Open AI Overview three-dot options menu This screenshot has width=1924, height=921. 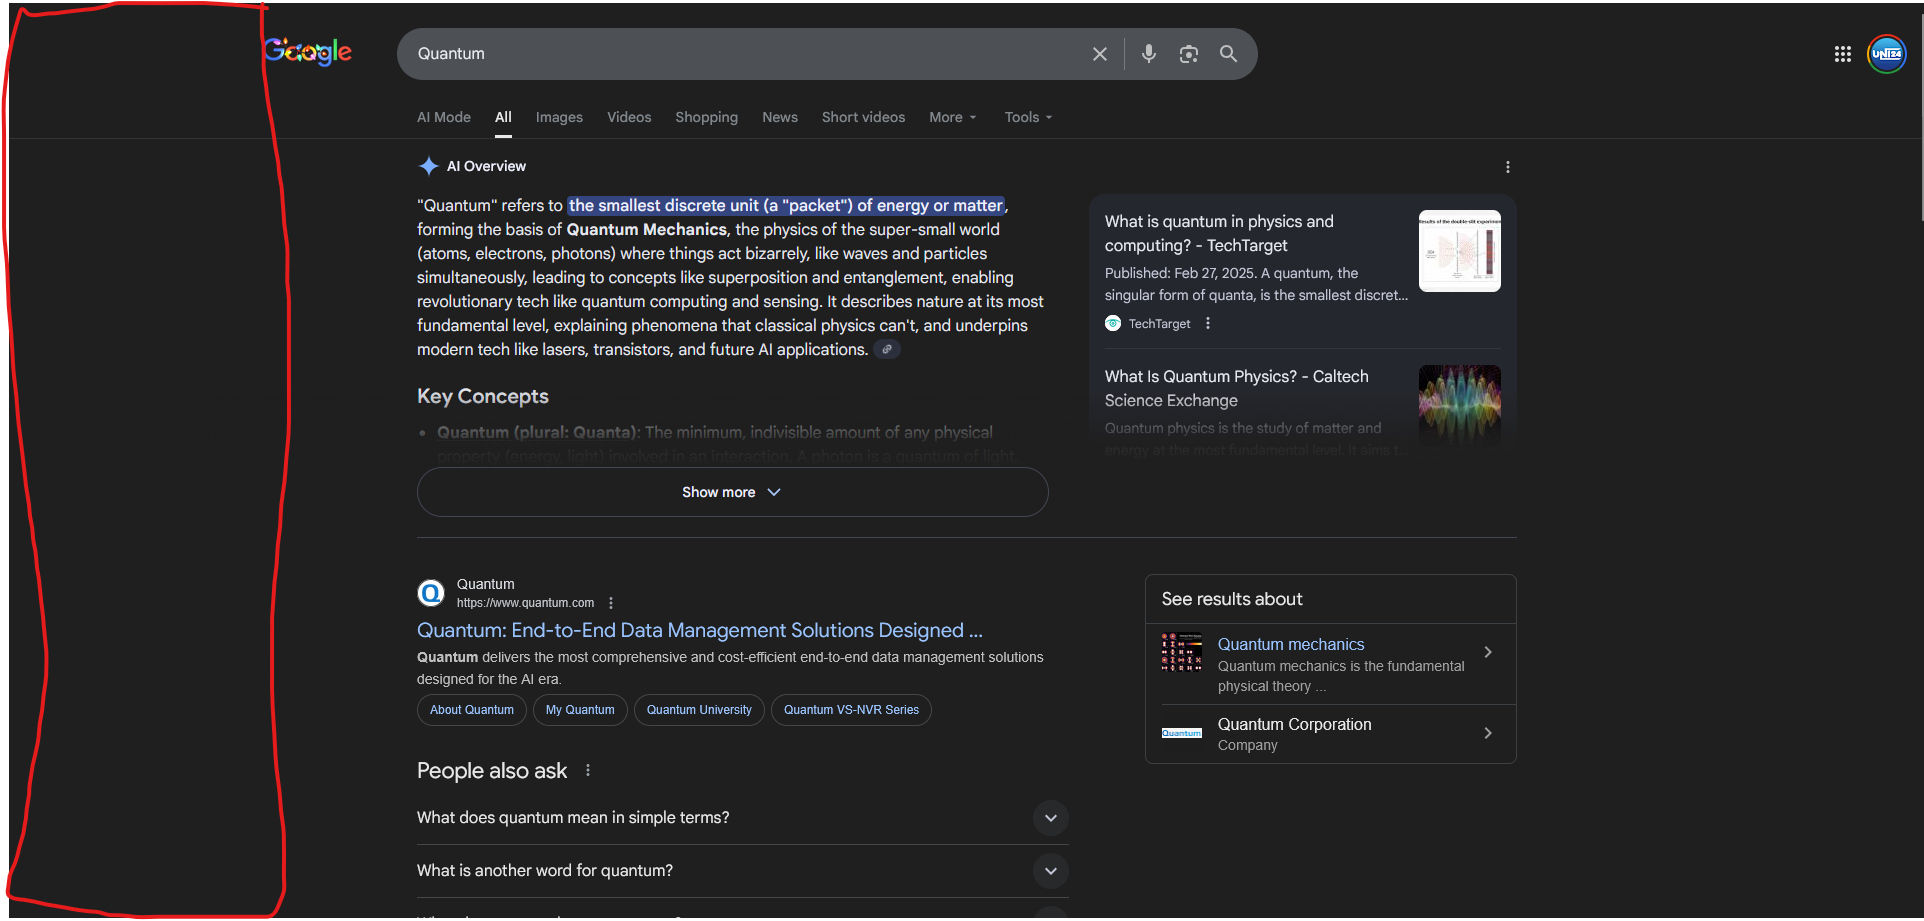pos(1508,167)
